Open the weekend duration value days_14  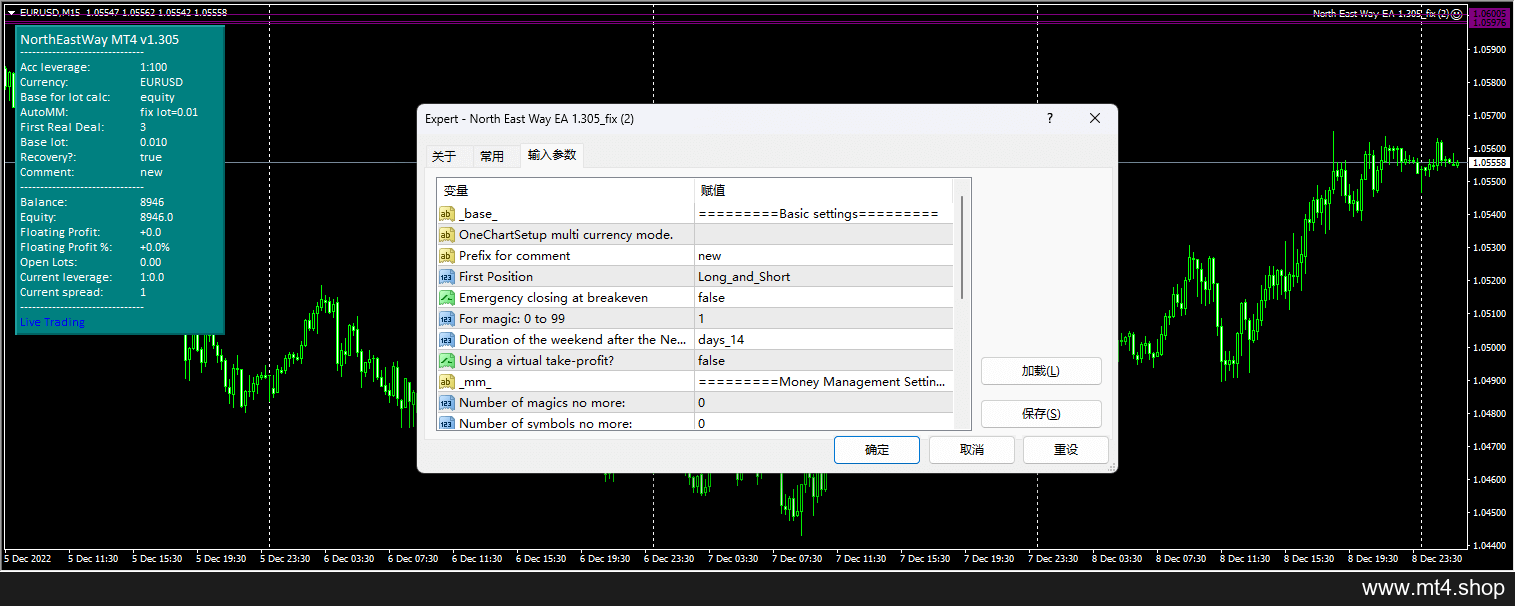tap(824, 340)
